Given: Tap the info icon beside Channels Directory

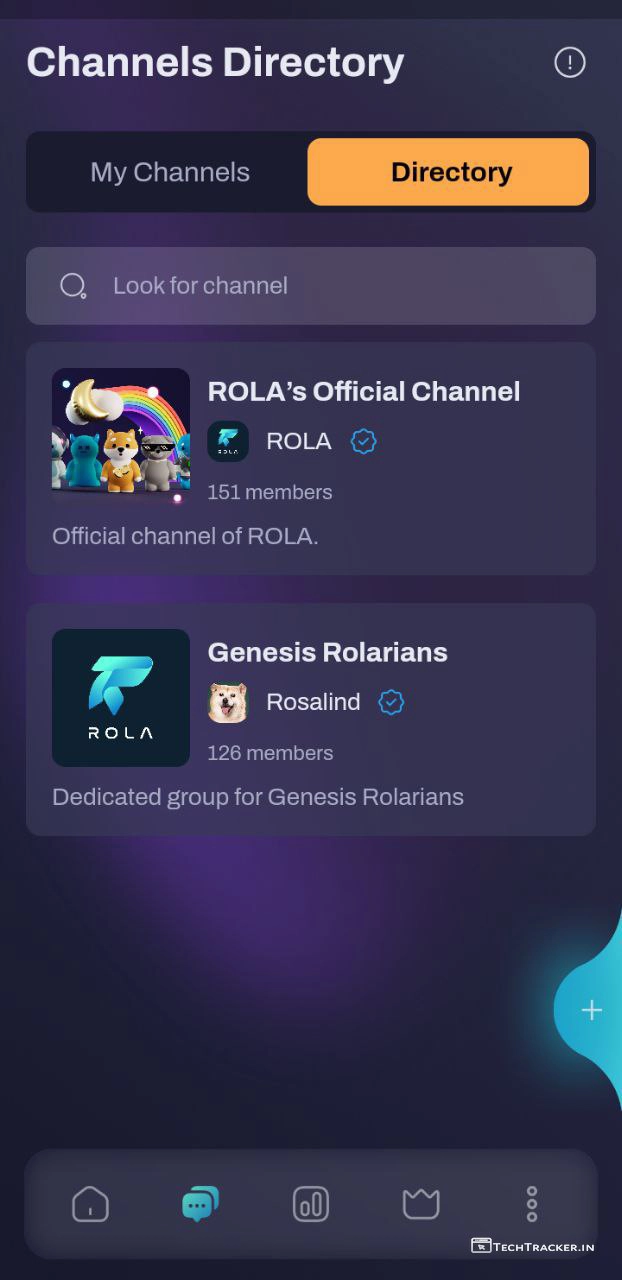Looking at the screenshot, I should pos(570,63).
